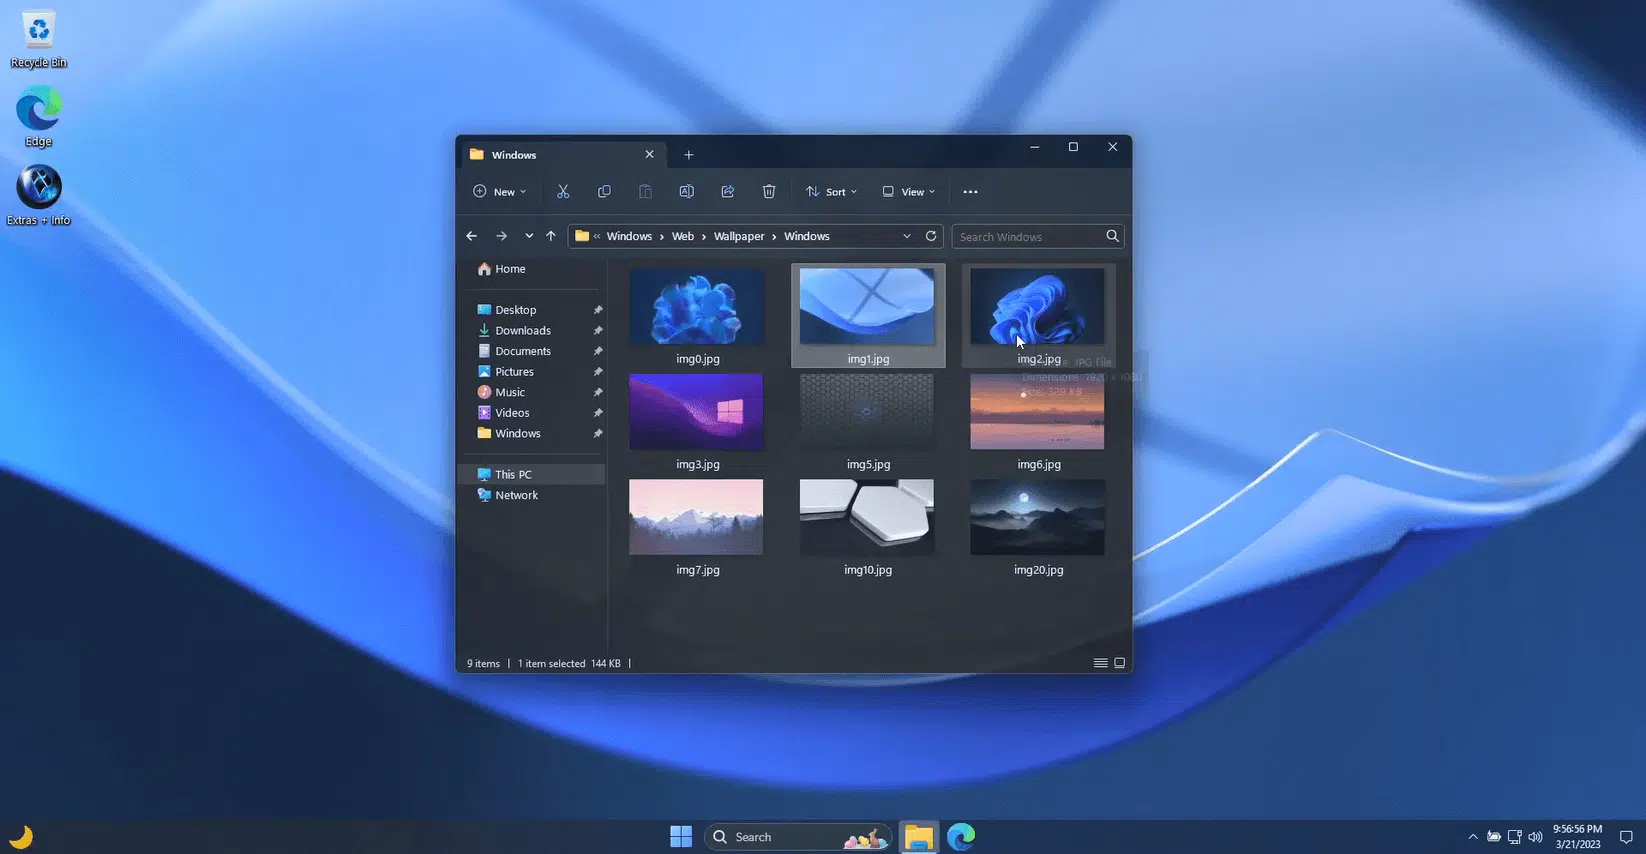Image resolution: width=1646 pixels, height=854 pixels.
Task: Click the Rename icon in toolbar
Action: point(686,192)
